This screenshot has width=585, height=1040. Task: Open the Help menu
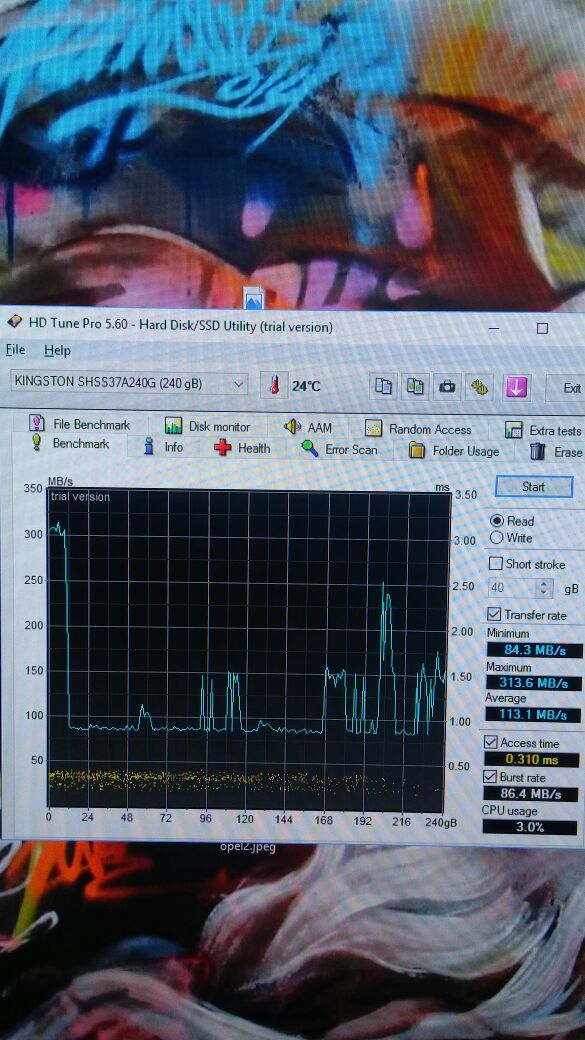pyautogui.click(x=57, y=350)
